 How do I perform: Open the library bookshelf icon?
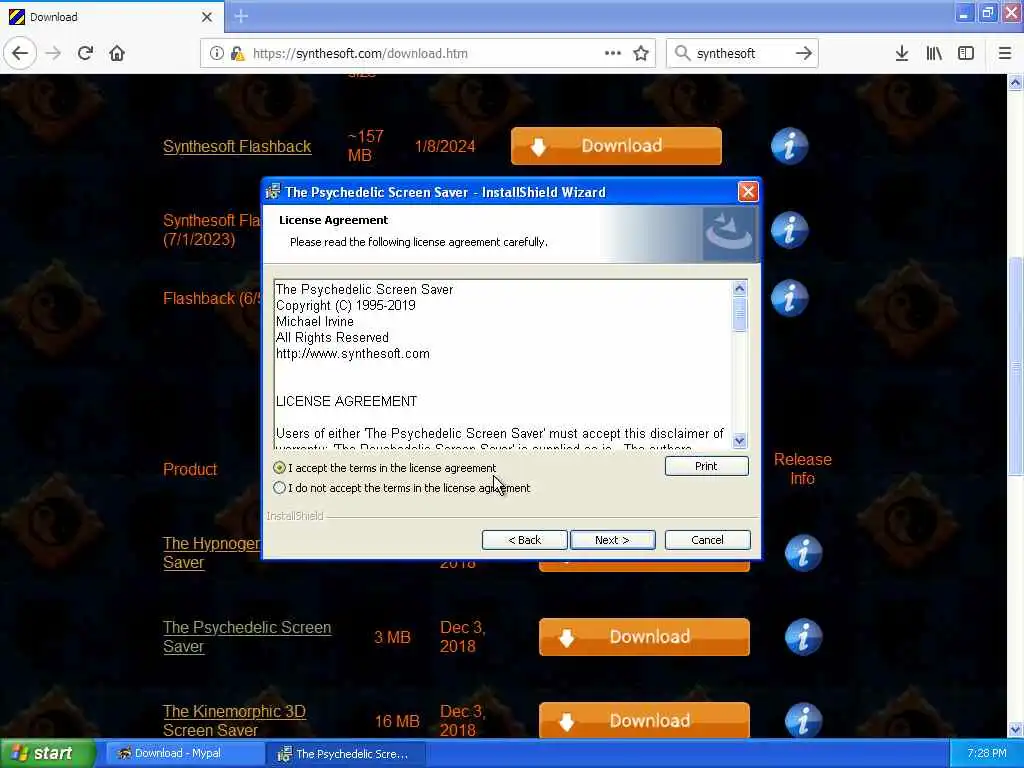pyautogui.click(x=934, y=54)
